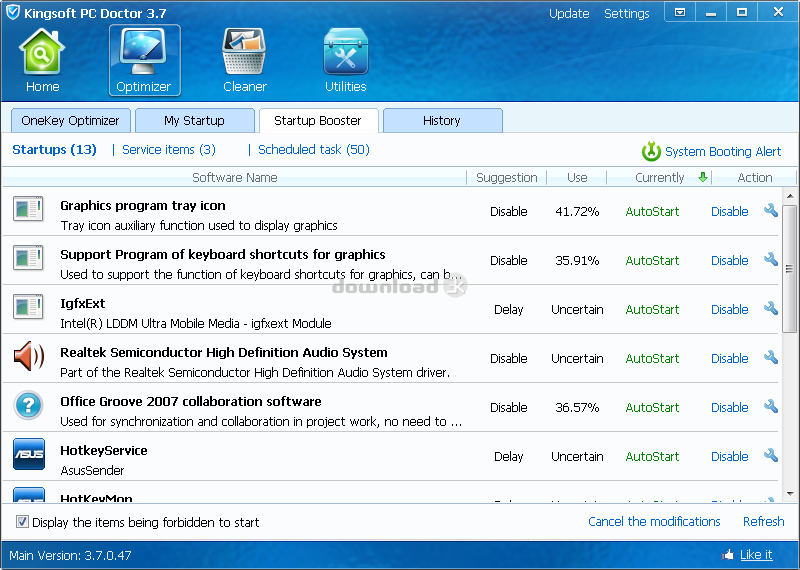Disable the Graphics program tray icon startup
The width and height of the screenshot is (800, 570).
730,211
